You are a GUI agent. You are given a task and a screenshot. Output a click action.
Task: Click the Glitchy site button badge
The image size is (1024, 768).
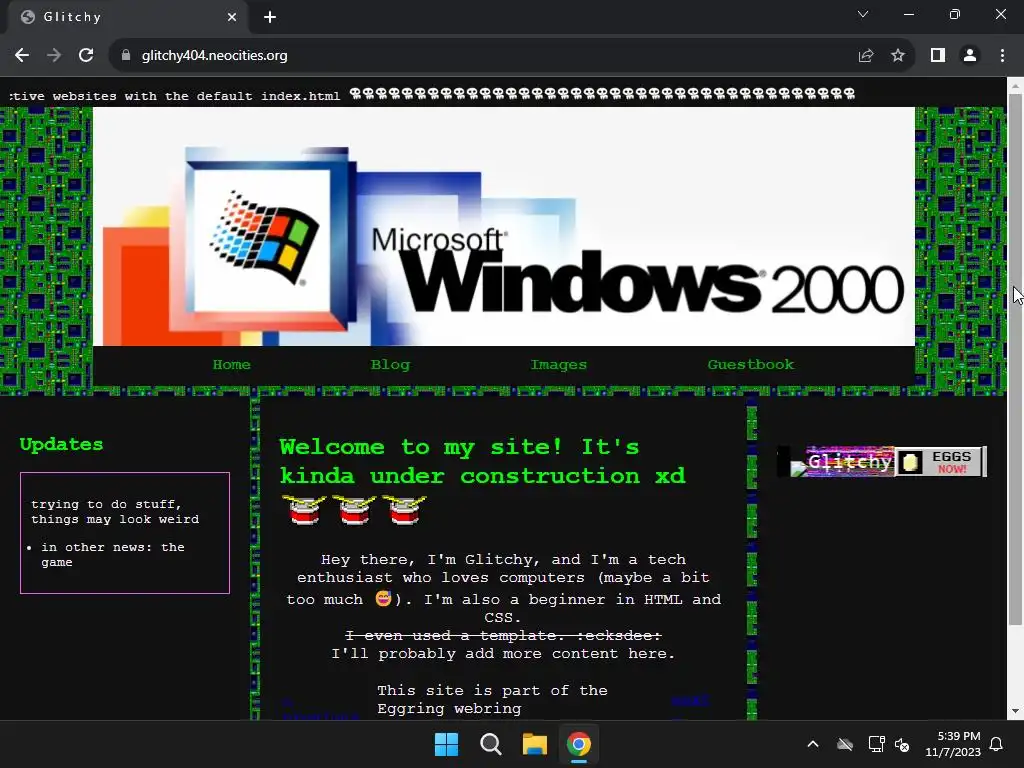pos(842,462)
